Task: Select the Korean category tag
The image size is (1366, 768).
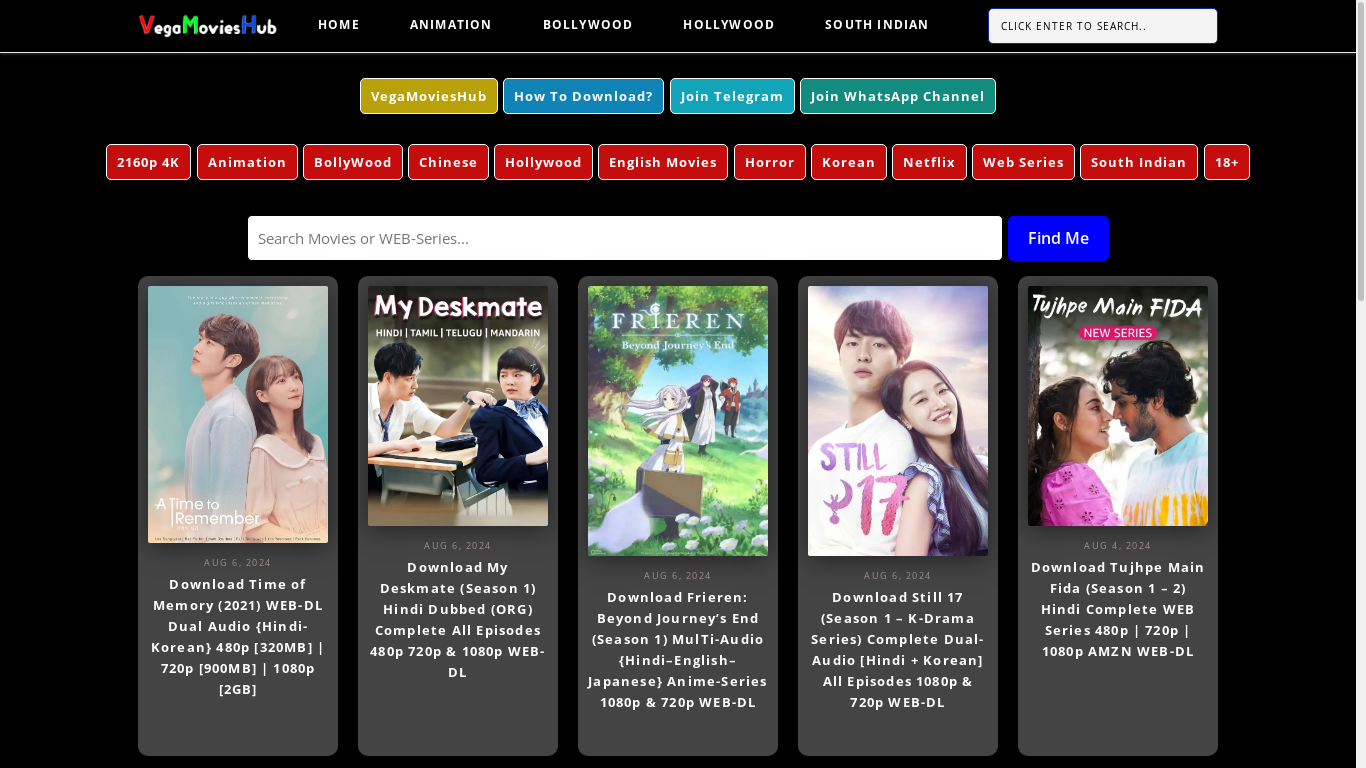Action: pyautogui.click(x=849, y=162)
